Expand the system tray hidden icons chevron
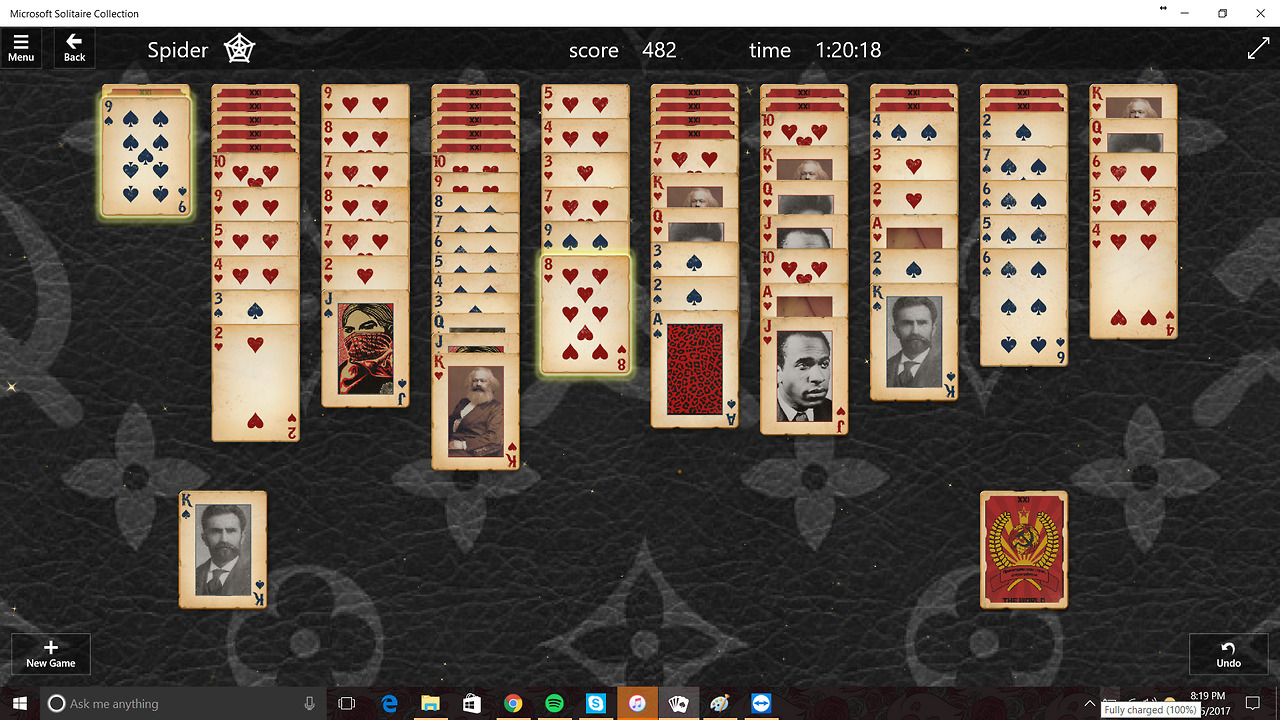 (x=1089, y=704)
